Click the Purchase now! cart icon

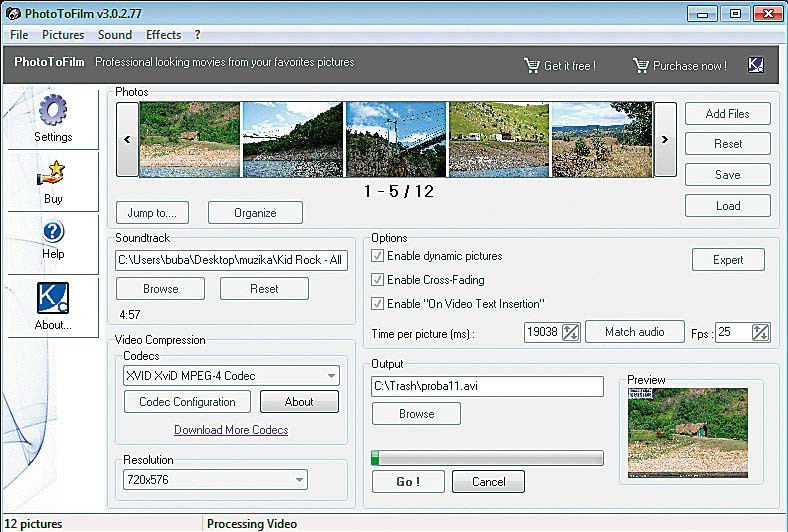(x=641, y=65)
